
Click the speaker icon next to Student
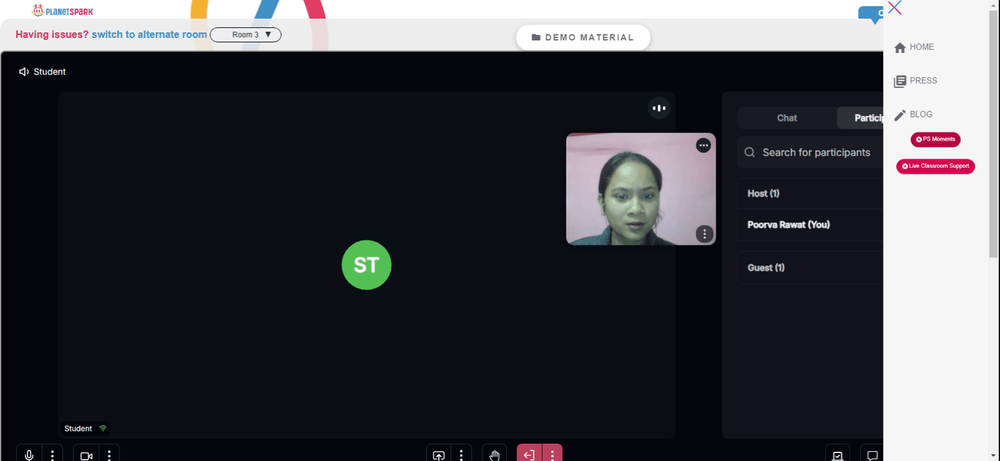(24, 71)
